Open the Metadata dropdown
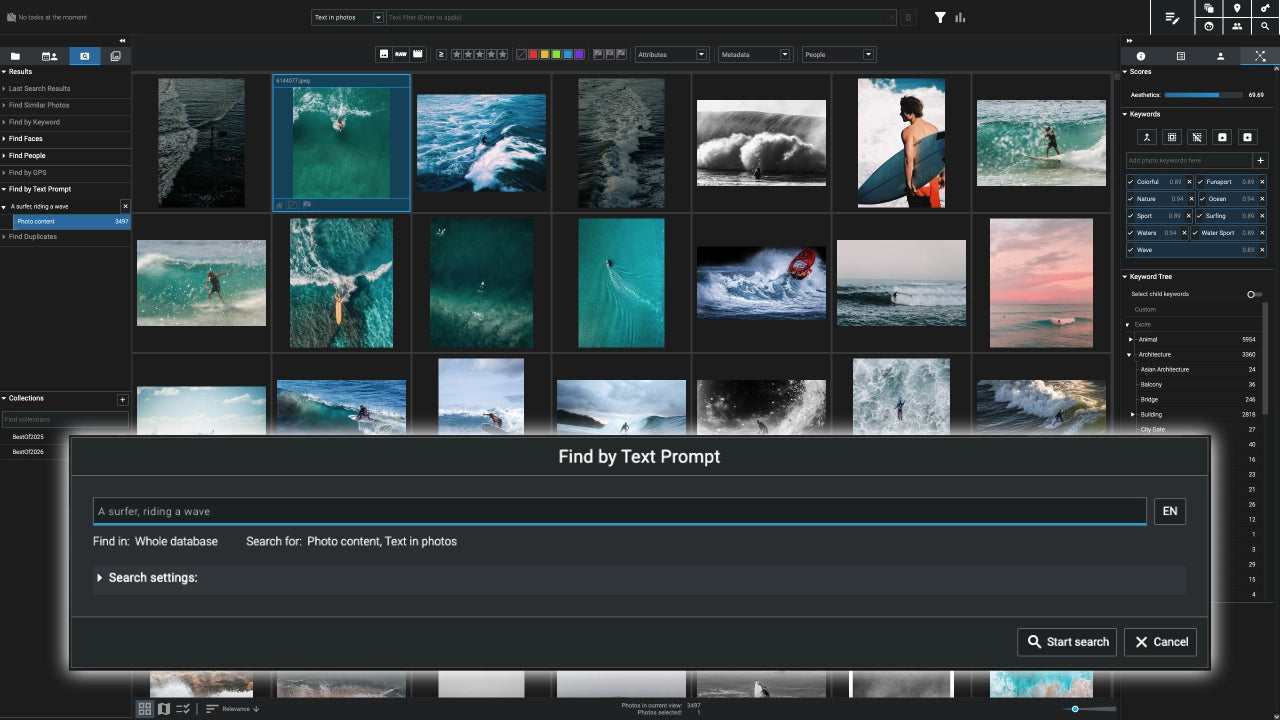Image resolution: width=1280 pixels, height=720 pixels. (755, 54)
